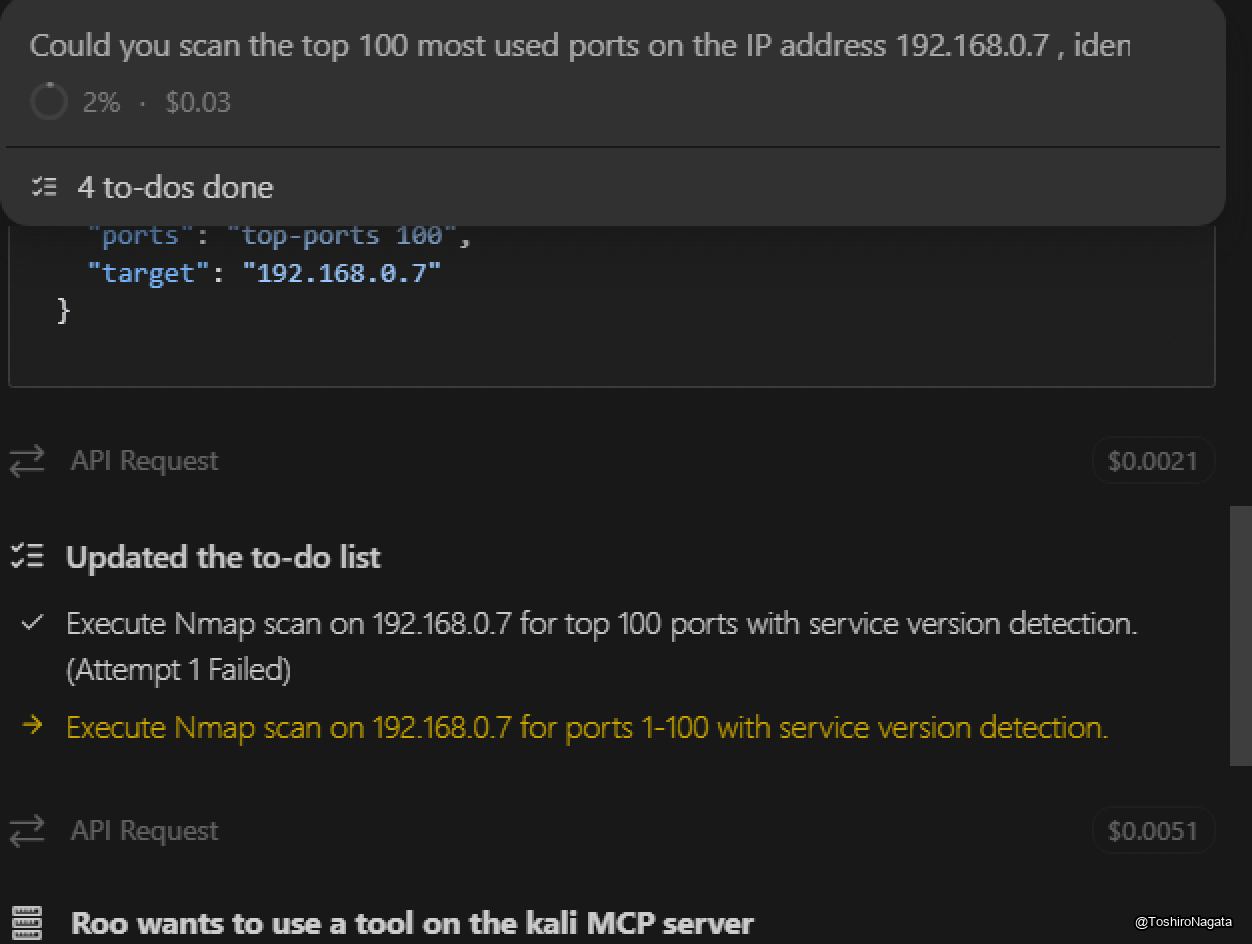Click the arrows icon of the $0.0051 API Request
The image size is (1252, 944).
pos(27,831)
